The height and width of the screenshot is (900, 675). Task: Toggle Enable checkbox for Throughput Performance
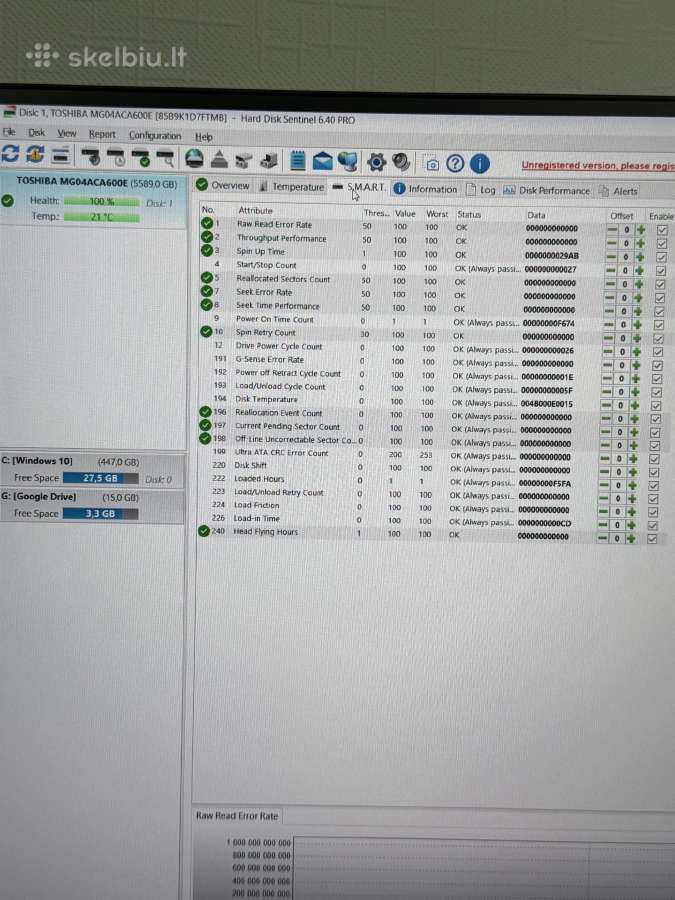(661, 243)
